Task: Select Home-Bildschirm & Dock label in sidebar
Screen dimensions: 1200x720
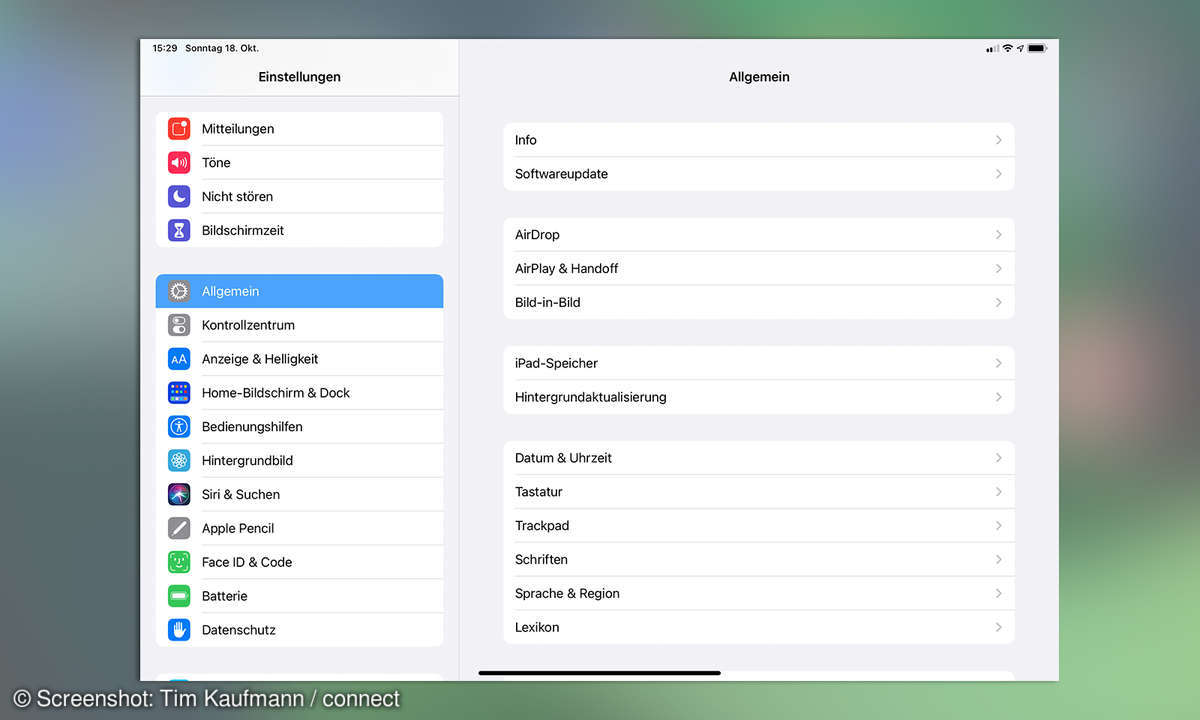Action: [276, 393]
